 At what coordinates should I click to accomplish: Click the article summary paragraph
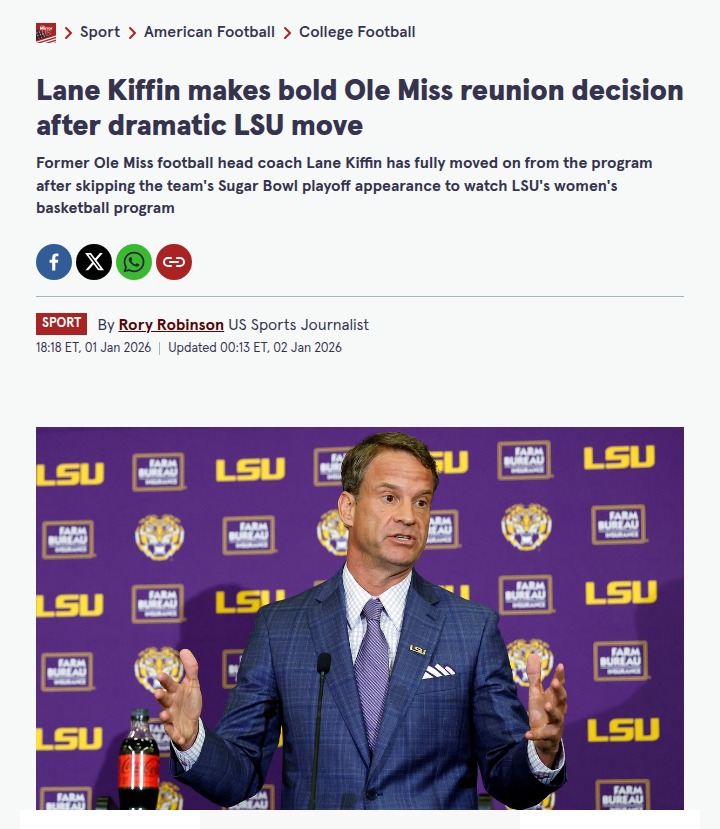tap(345, 185)
